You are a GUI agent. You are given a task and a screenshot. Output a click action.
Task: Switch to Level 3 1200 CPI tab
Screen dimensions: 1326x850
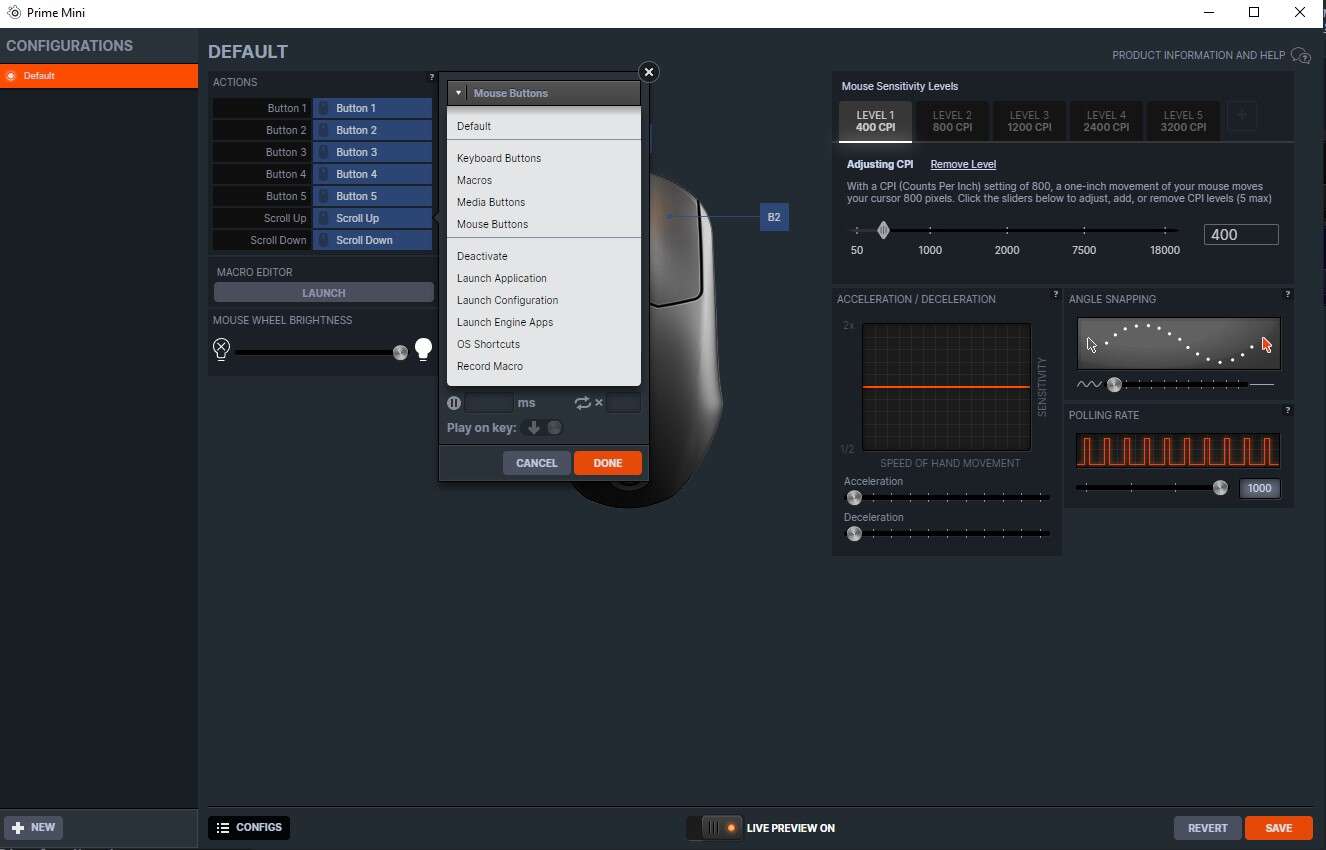click(1029, 121)
